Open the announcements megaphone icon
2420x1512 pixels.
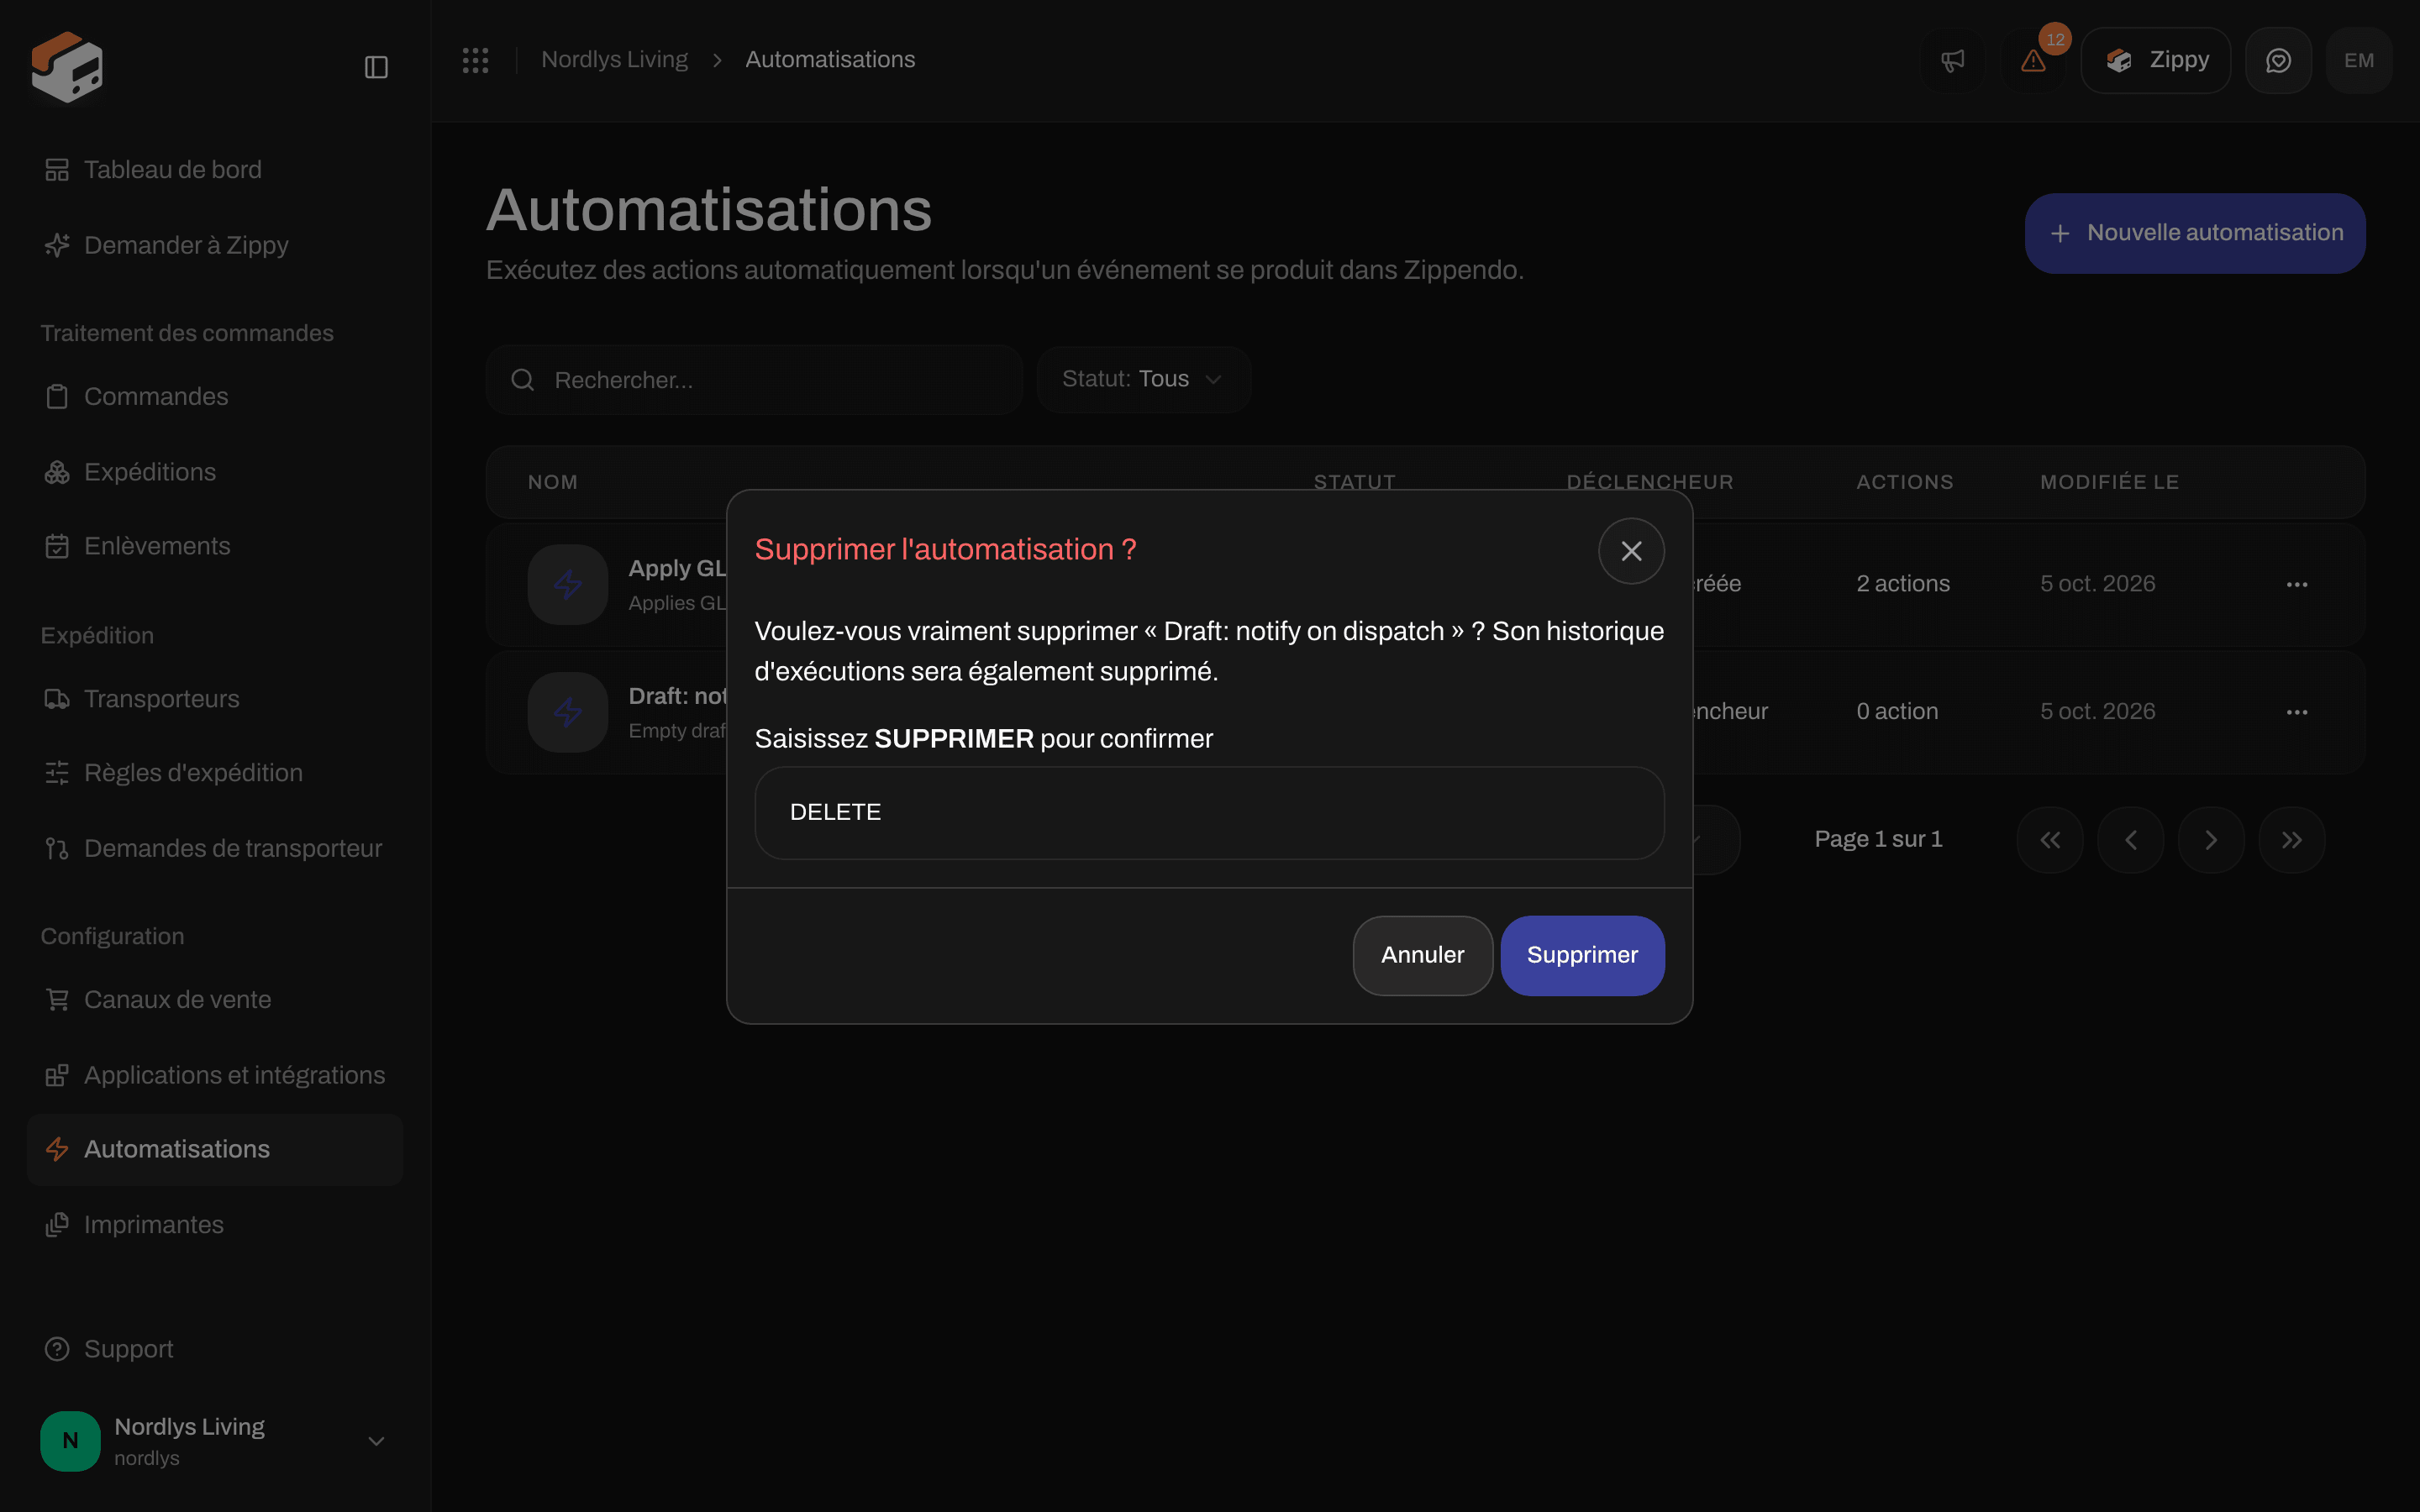click(x=1952, y=60)
